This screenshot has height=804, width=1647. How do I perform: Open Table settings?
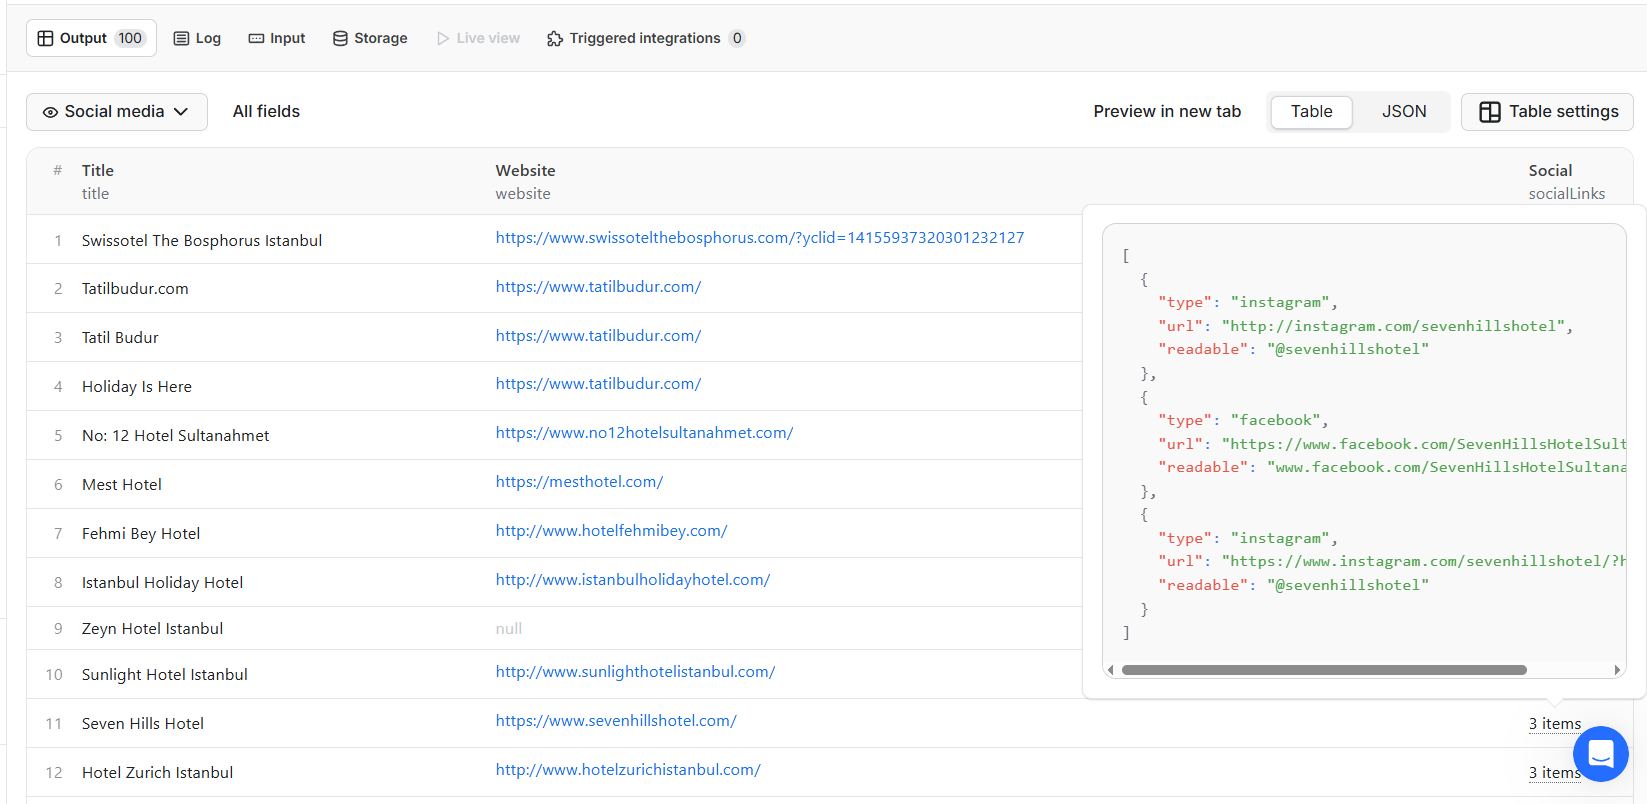tap(1547, 112)
